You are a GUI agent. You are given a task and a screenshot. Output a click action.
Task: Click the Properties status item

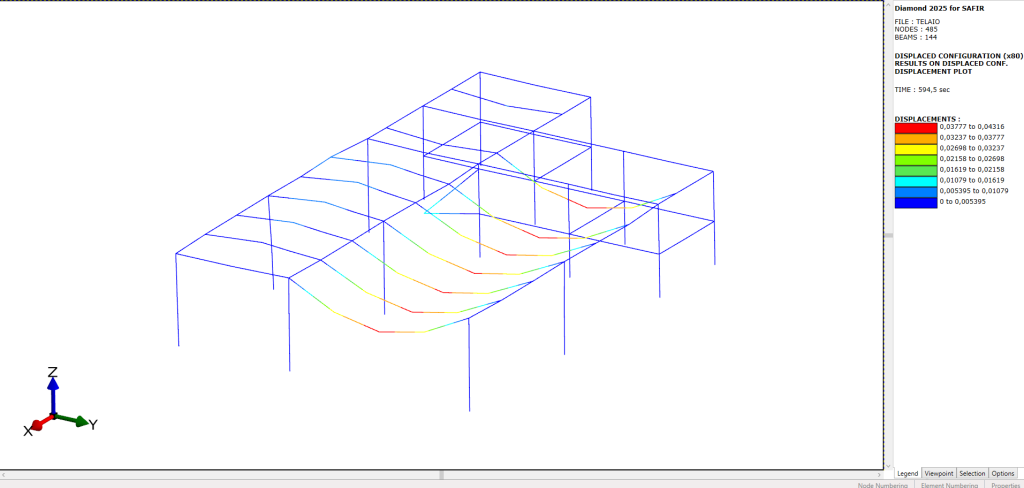[1004, 484]
